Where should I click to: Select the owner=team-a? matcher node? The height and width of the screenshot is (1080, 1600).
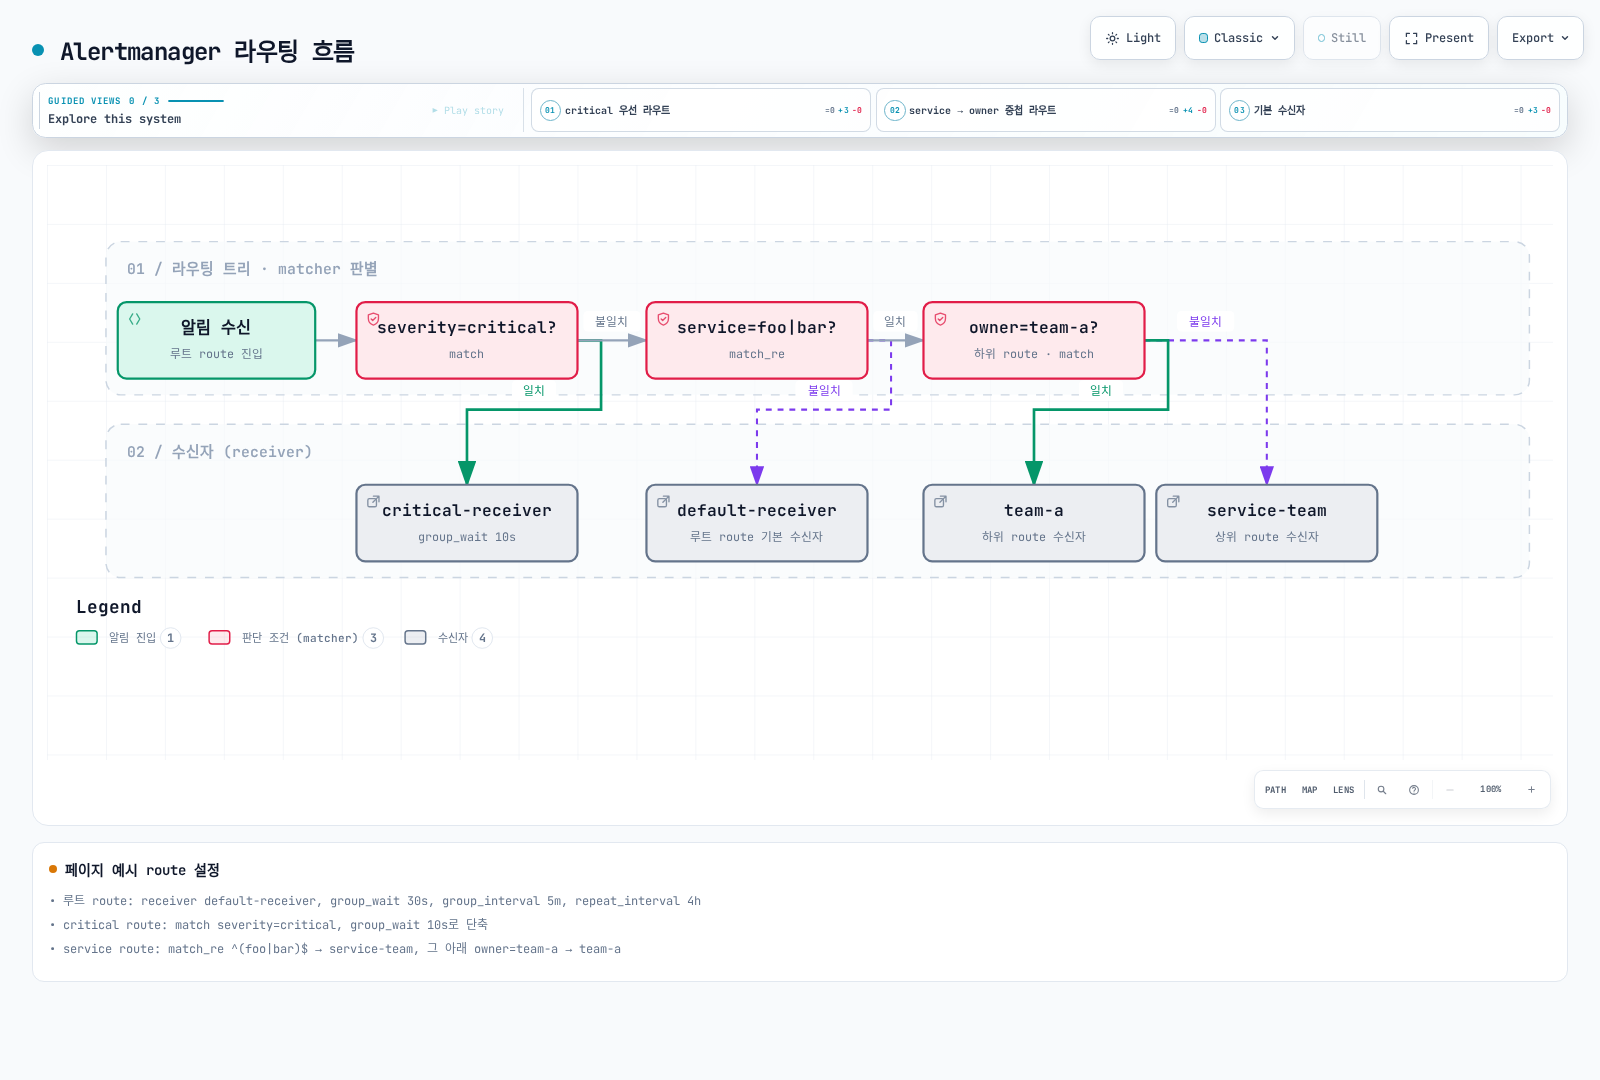coord(1034,340)
